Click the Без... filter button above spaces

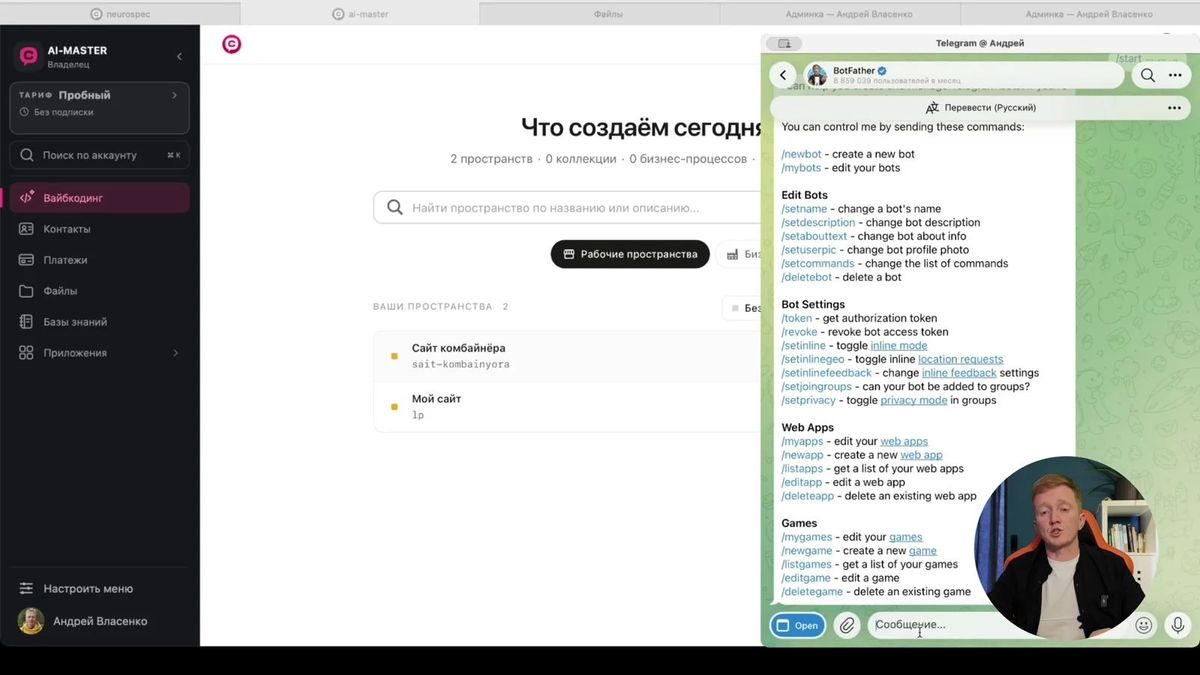[x=743, y=308]
